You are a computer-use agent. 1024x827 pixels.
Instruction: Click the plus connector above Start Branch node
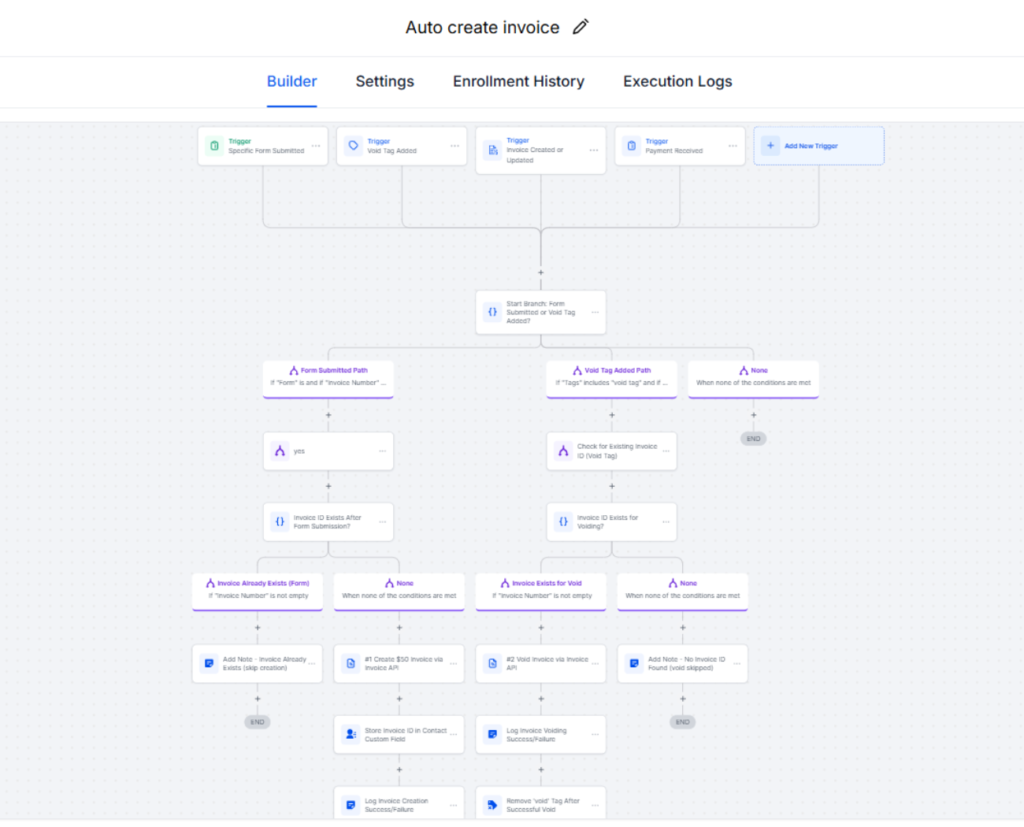click(541, 272)
